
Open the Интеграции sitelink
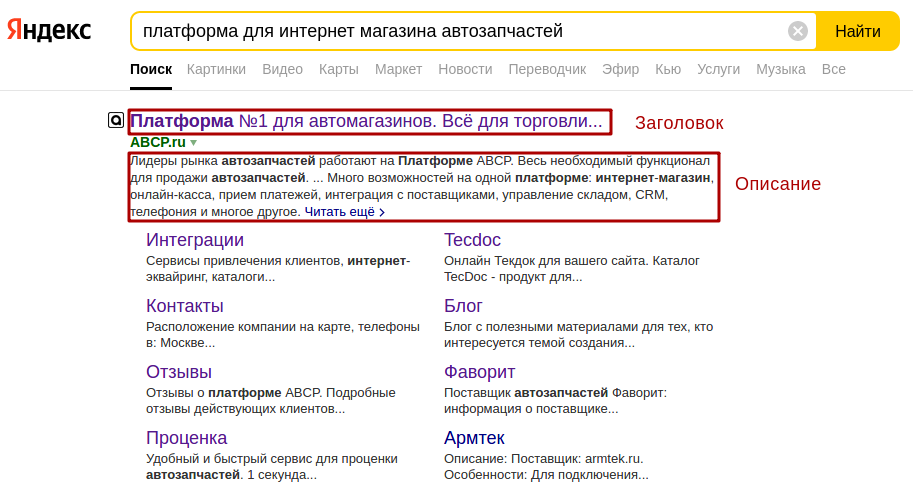coord(195,240)
